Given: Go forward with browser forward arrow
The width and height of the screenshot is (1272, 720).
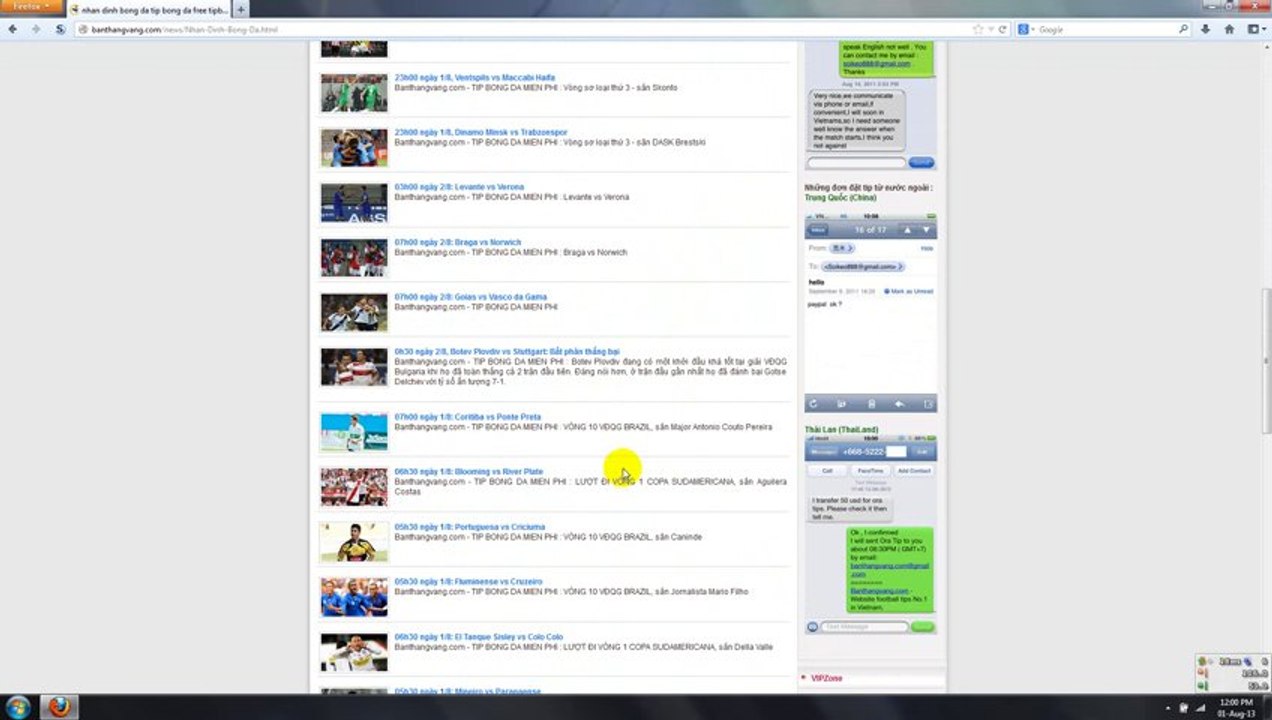Looking at the screenshot, I should 37,29.
